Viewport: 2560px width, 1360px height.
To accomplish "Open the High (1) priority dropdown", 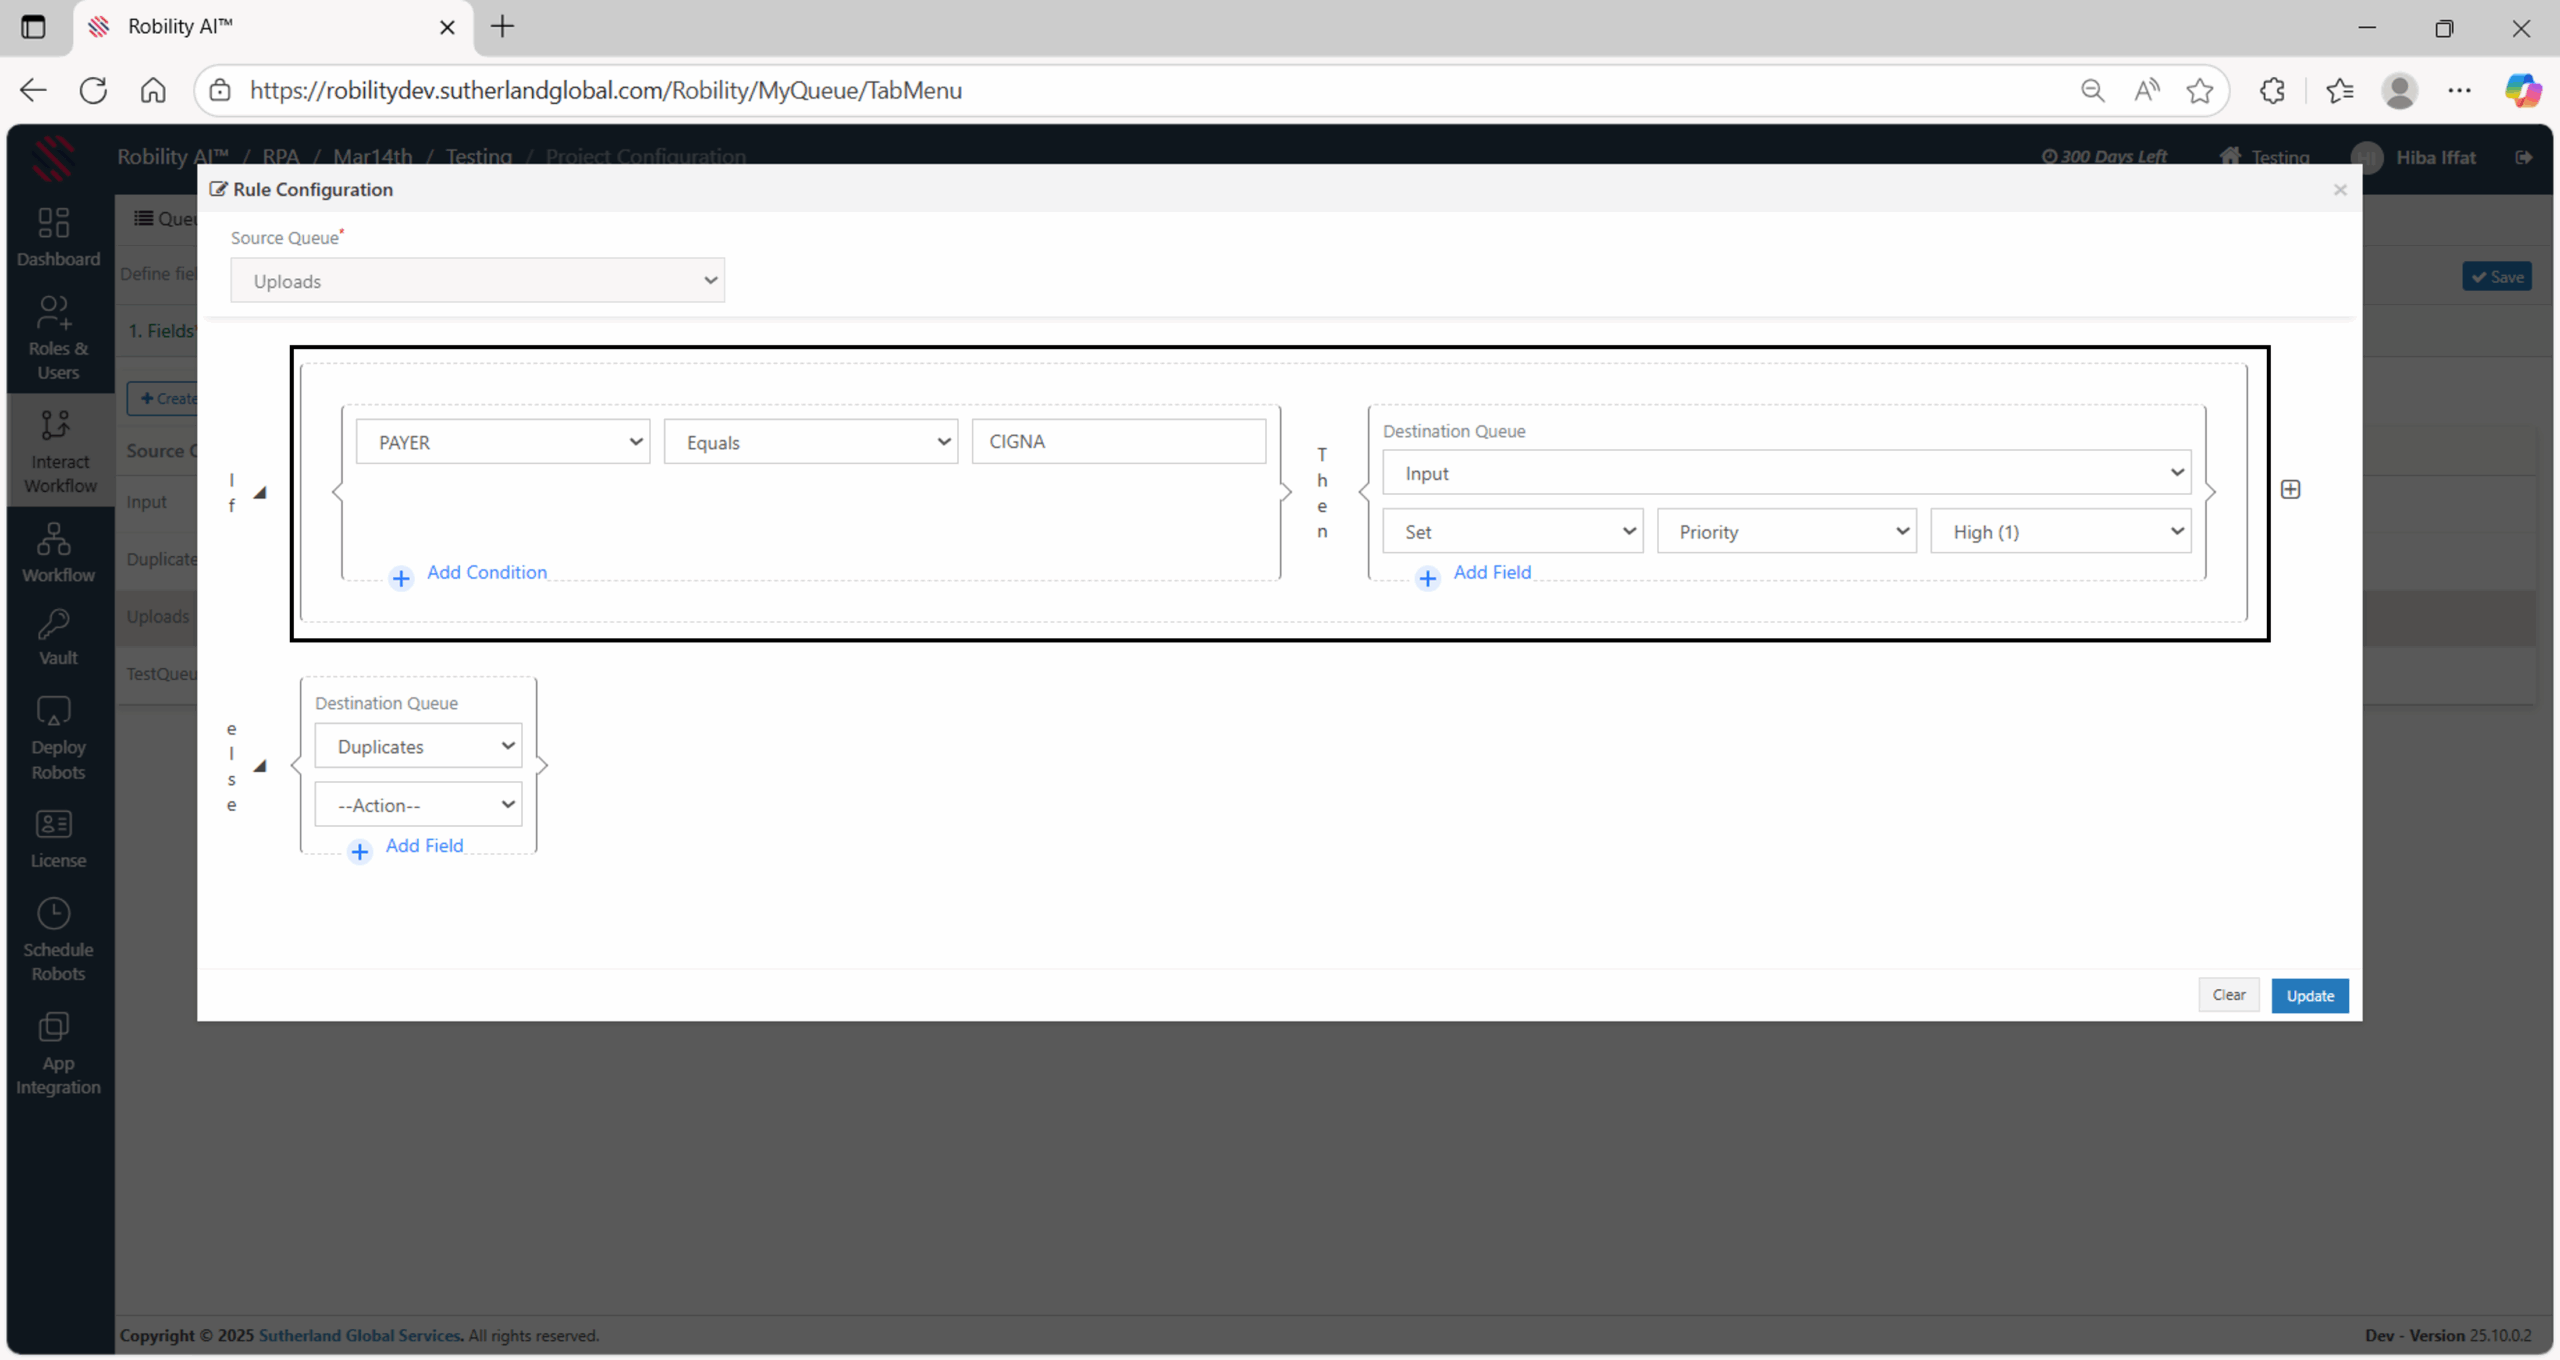I will (2060, 532).
